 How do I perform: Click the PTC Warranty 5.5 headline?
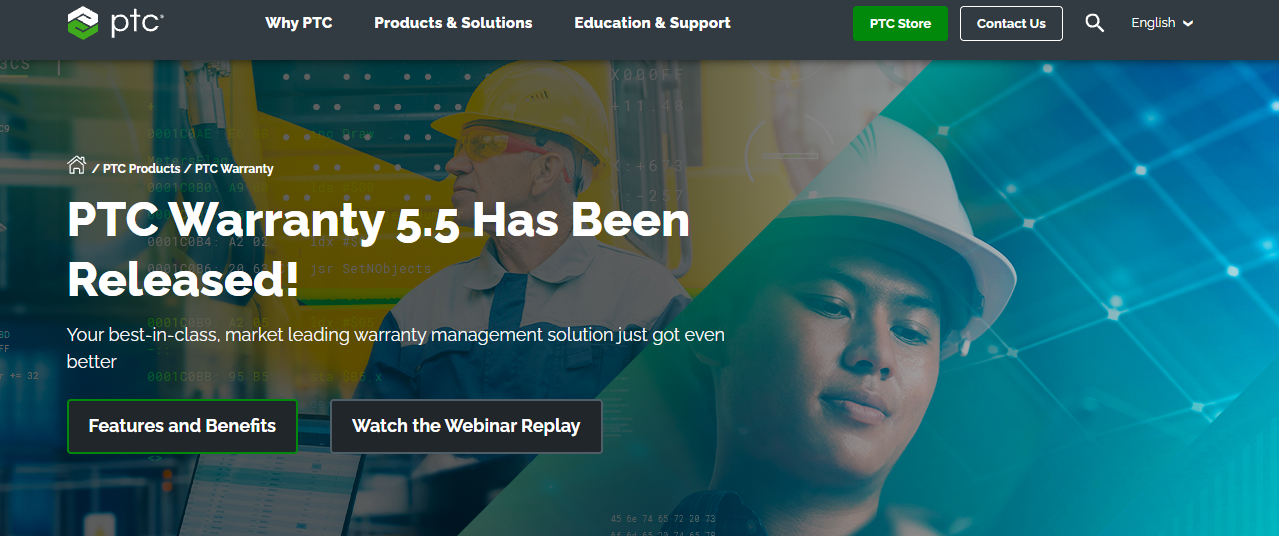pos(378,250)
